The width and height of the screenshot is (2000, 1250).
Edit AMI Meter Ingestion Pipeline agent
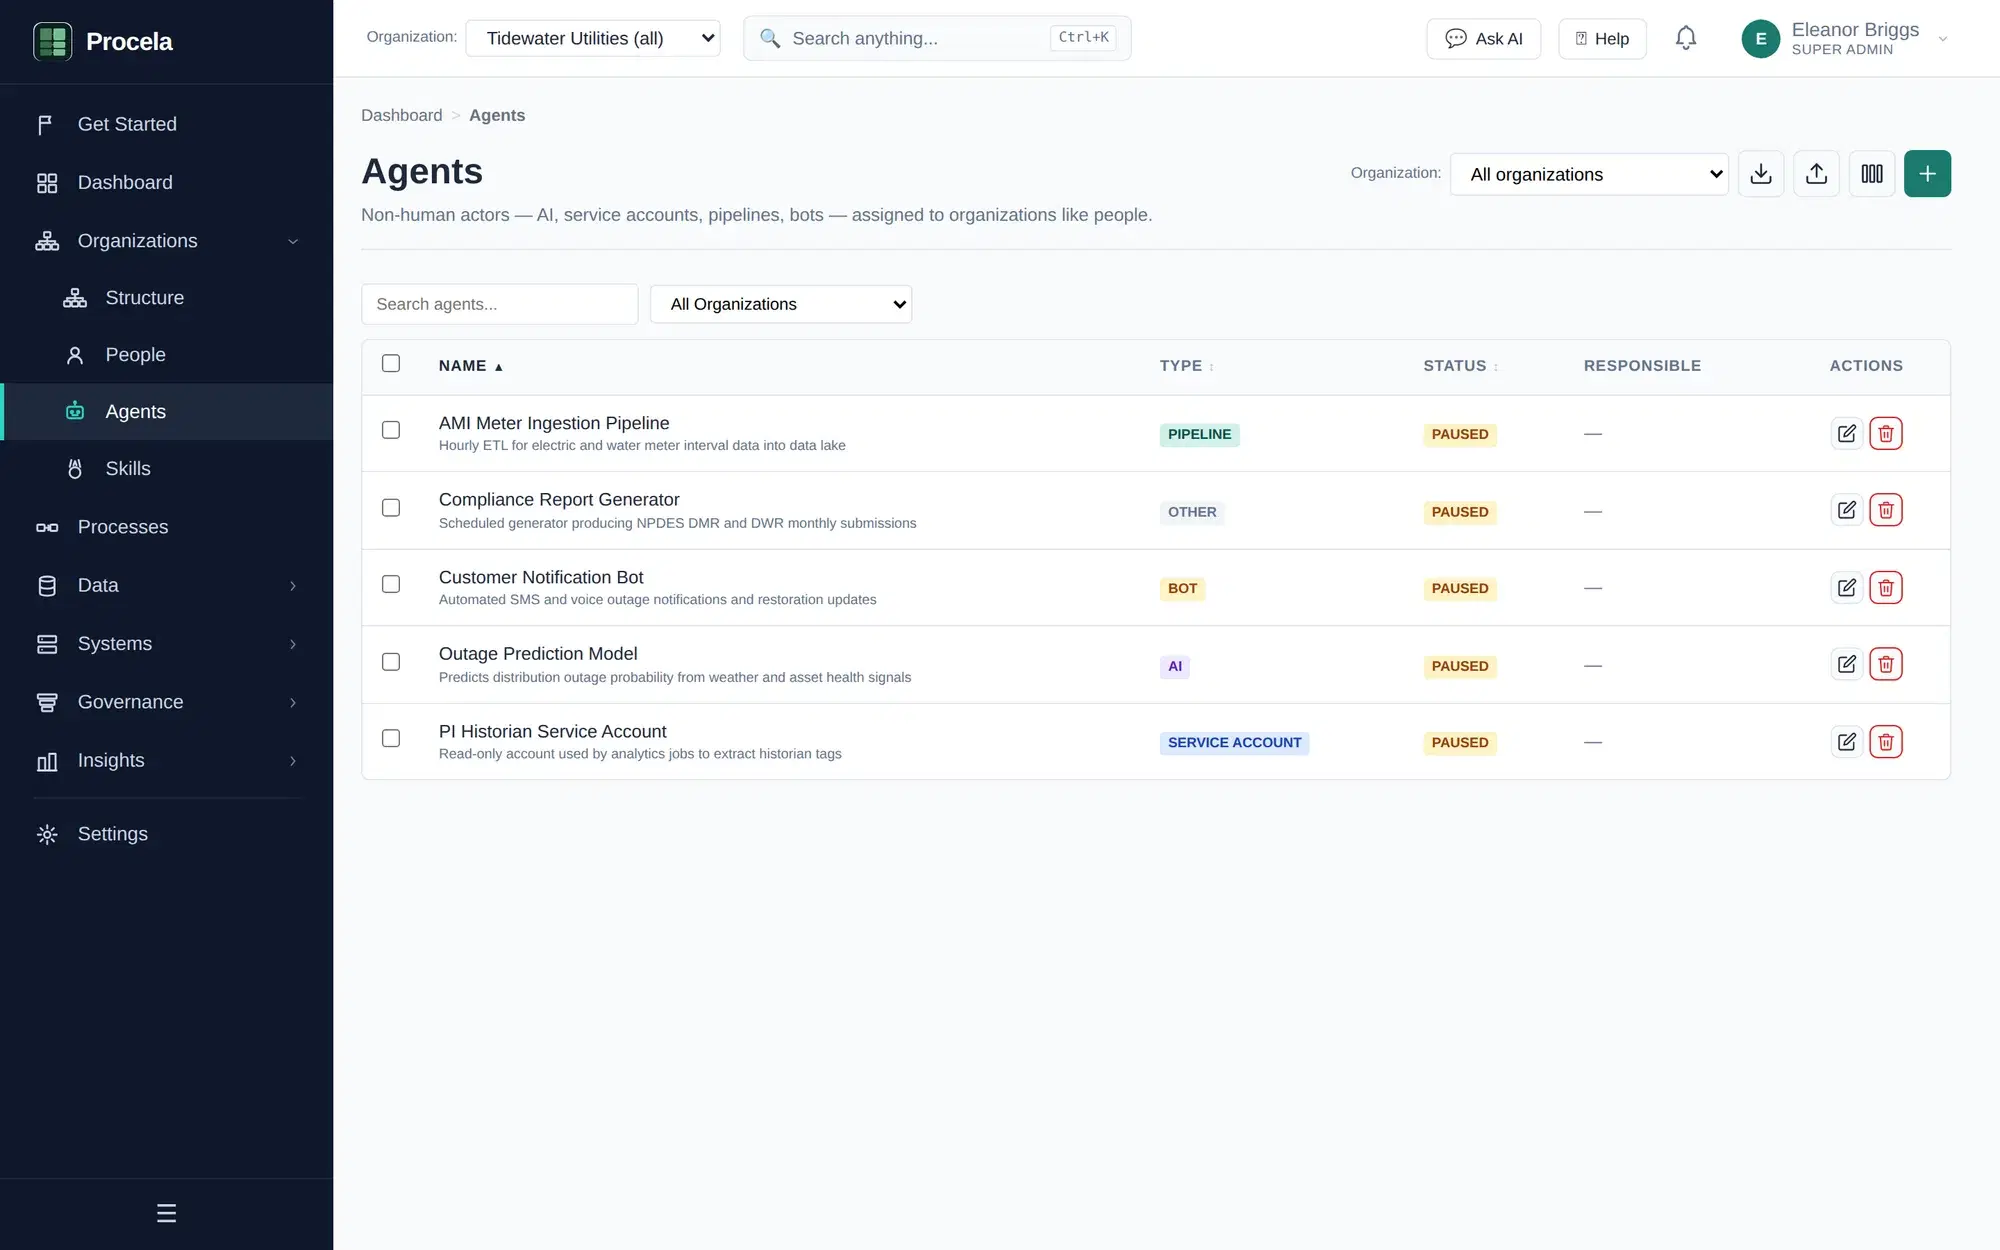(1847, 433)
